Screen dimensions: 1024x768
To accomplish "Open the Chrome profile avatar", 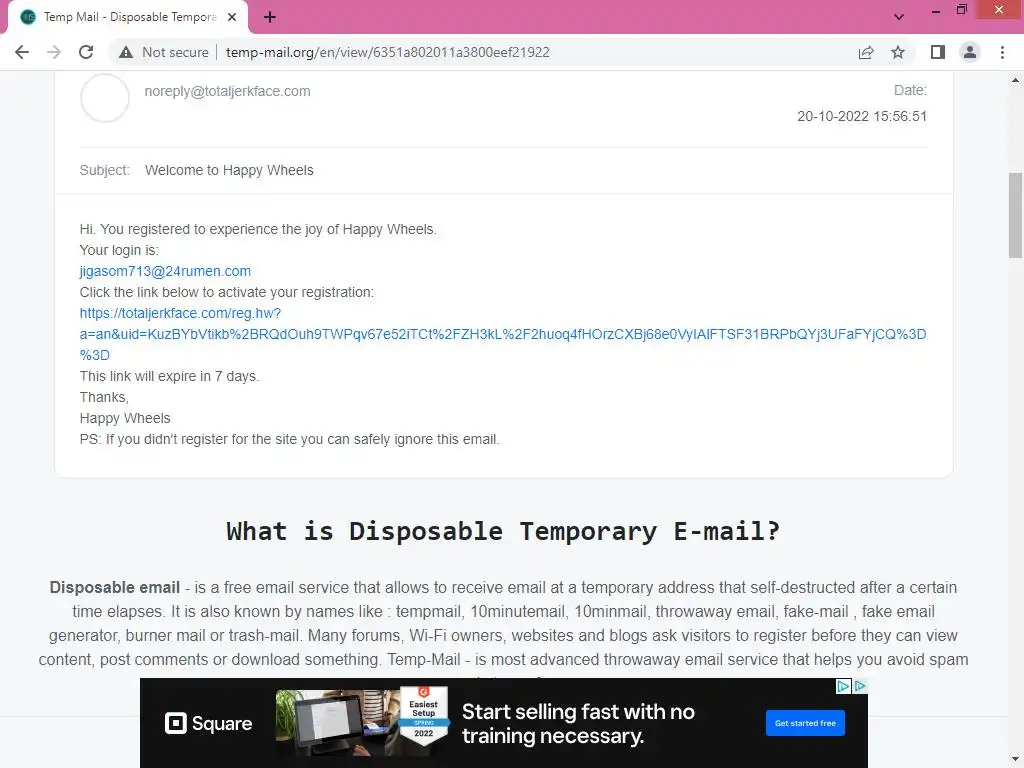I will pyautogui.click(x=970, y=52).
